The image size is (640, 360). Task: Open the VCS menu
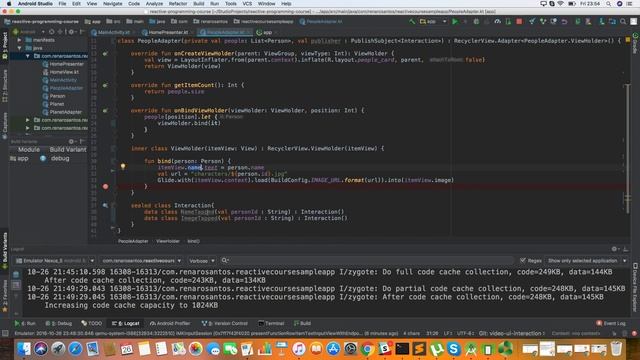(247, 4)
